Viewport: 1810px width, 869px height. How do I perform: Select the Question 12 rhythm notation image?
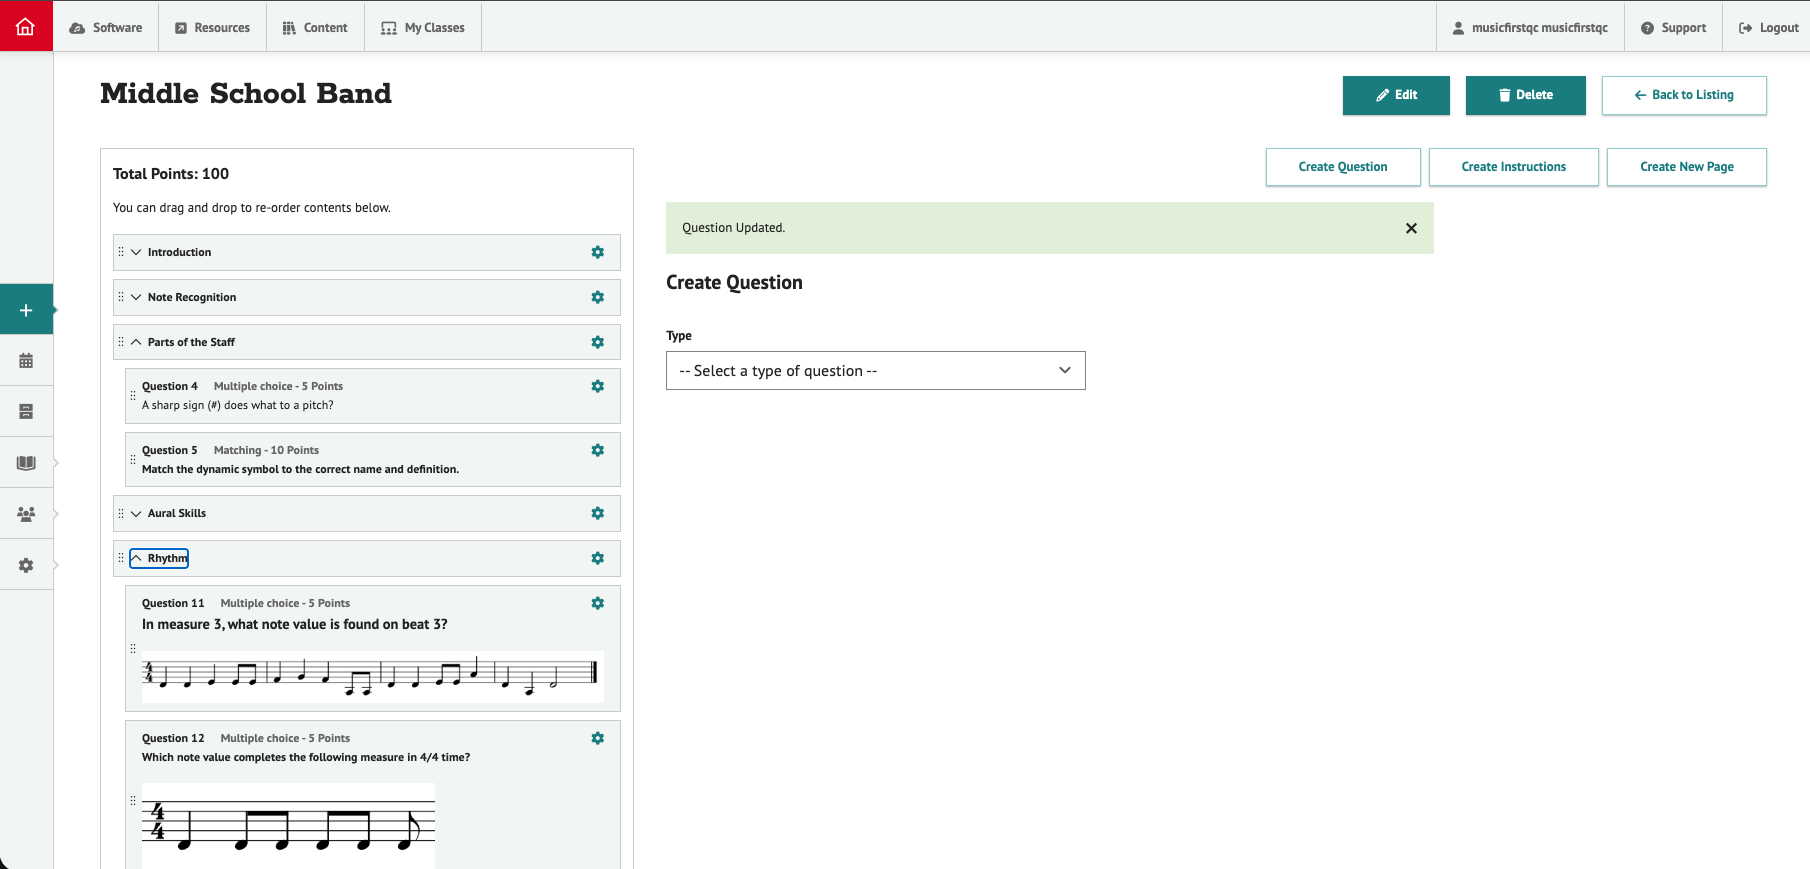click(288, 826)
